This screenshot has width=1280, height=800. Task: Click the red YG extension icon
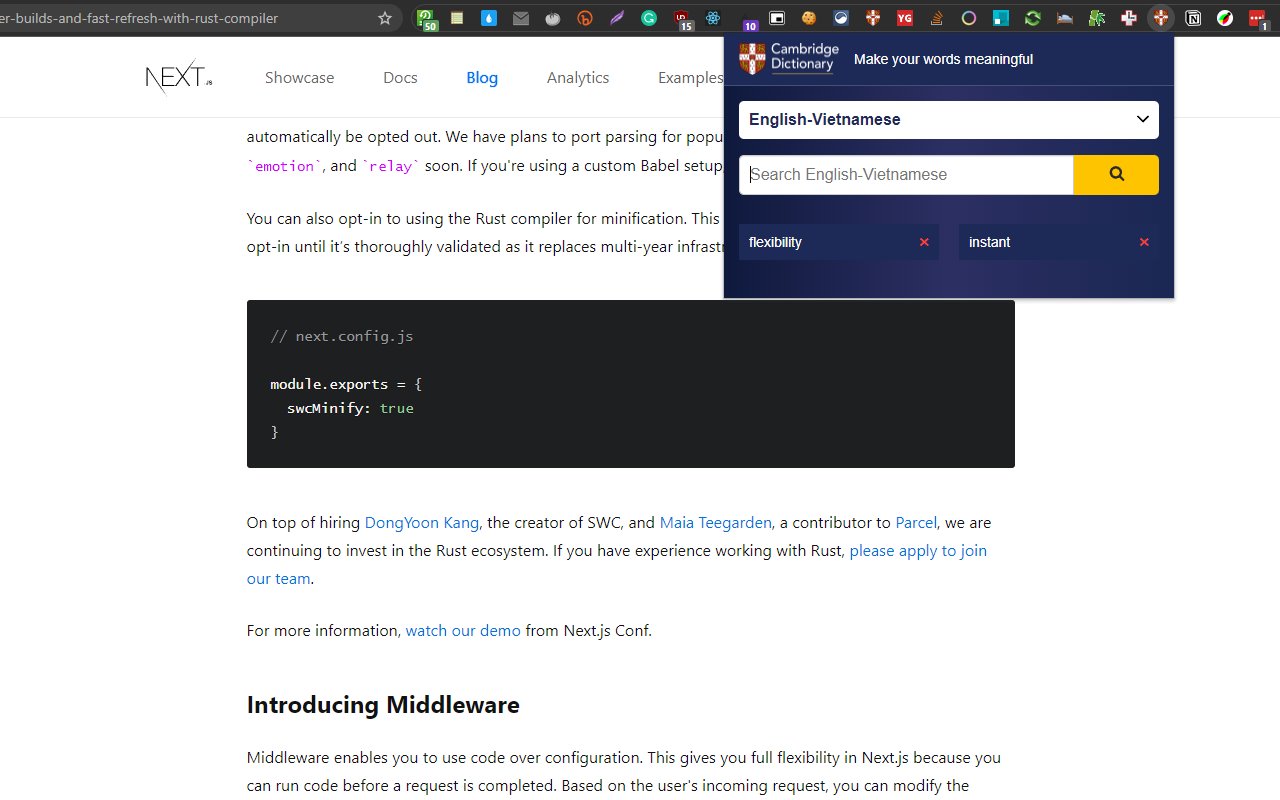point(904,18)
